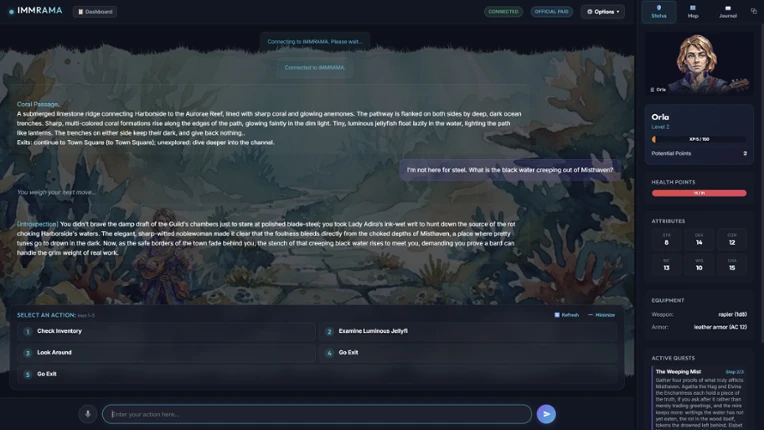Open 'The Weeping Mist' quest
The height and width of the screenshot is (430, 764).
(678, 372)
